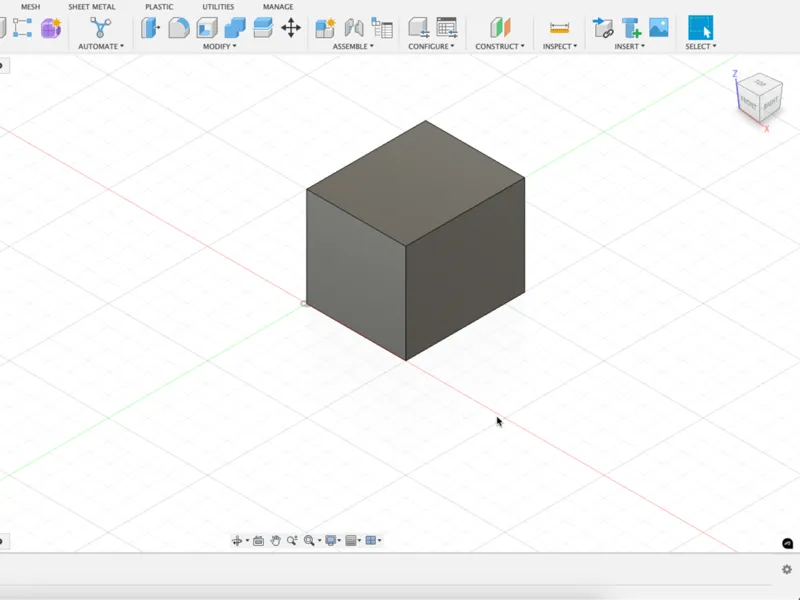Click the TOP face of the ViewCube
Image resolution: width=800 pixels, height=600 pixels.
coord(760,84)
